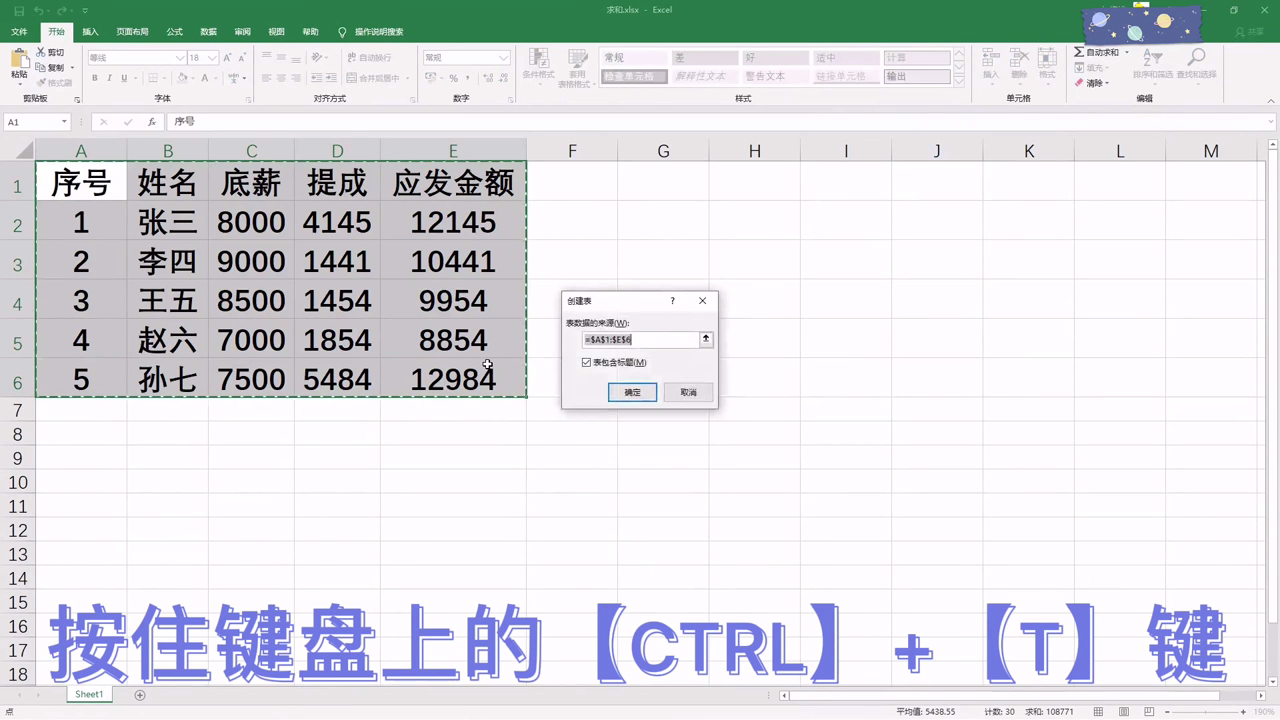Decrease font size with the smaller A icon

pos(242,58)
